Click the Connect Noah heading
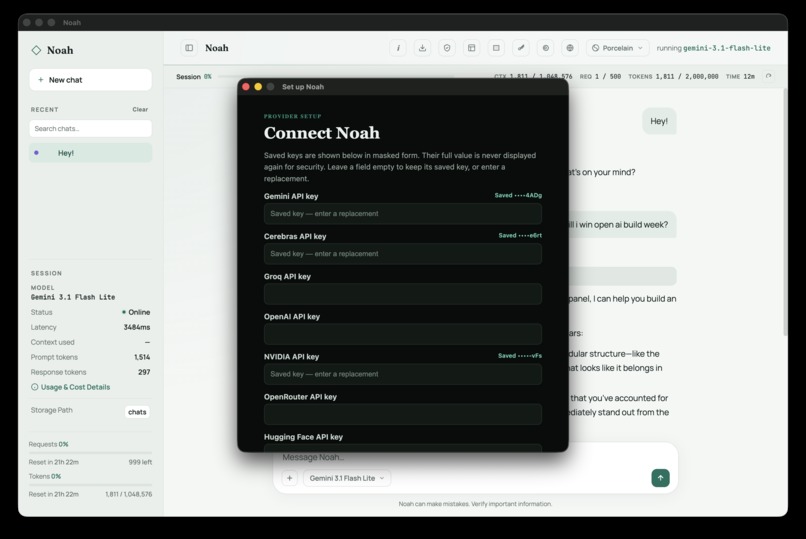Image resolution: width=806 pixels, height=539 pixels. click(322, 133)
